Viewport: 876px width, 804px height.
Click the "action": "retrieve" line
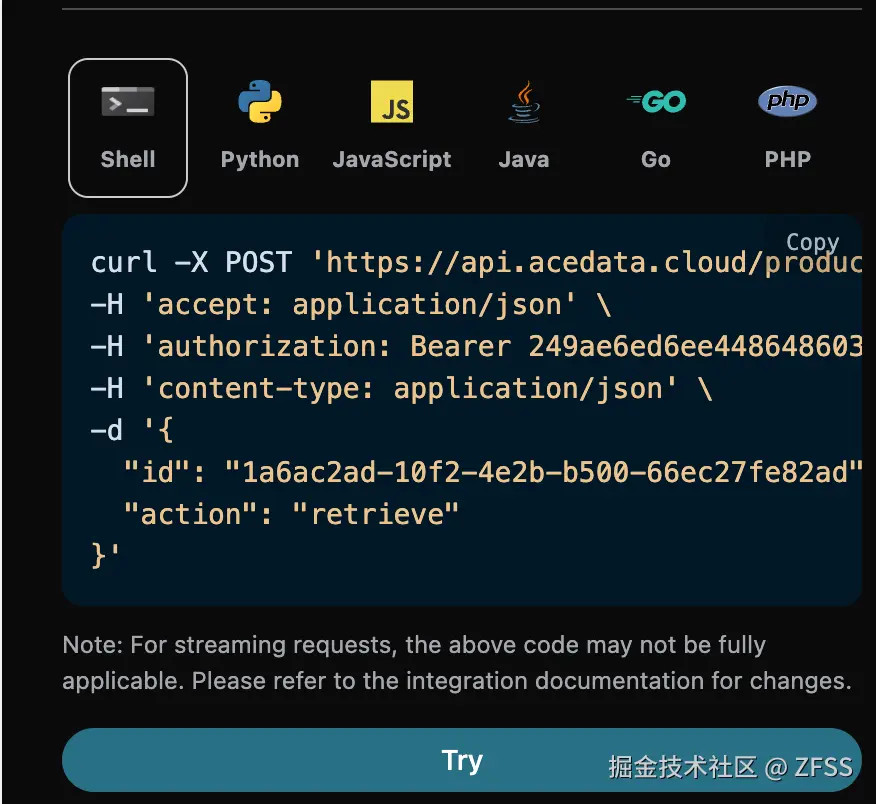(x=291, y=514)
